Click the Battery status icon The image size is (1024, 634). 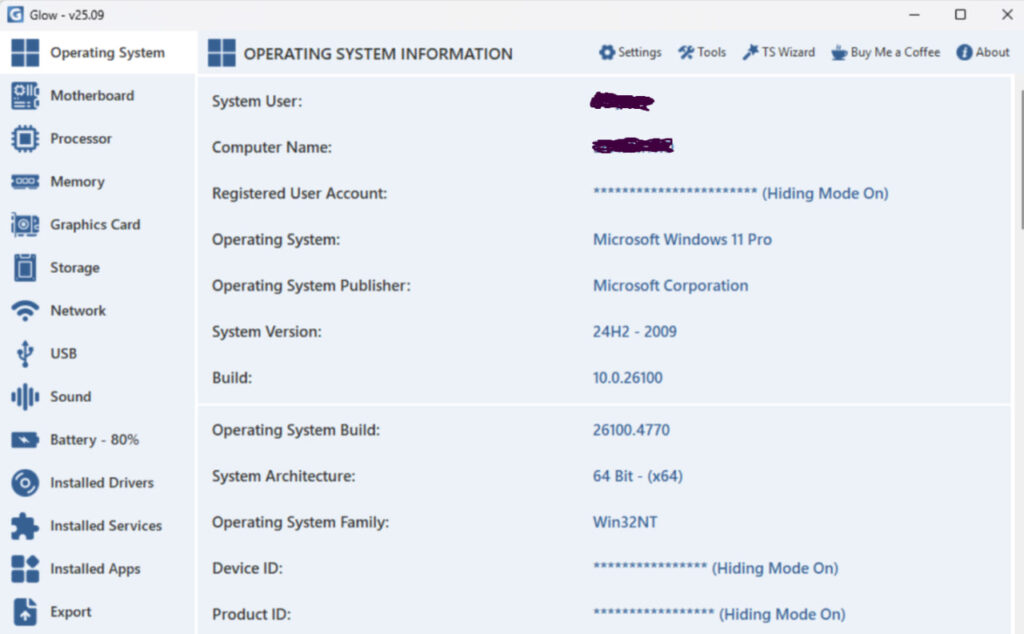(x=25, y=440)
